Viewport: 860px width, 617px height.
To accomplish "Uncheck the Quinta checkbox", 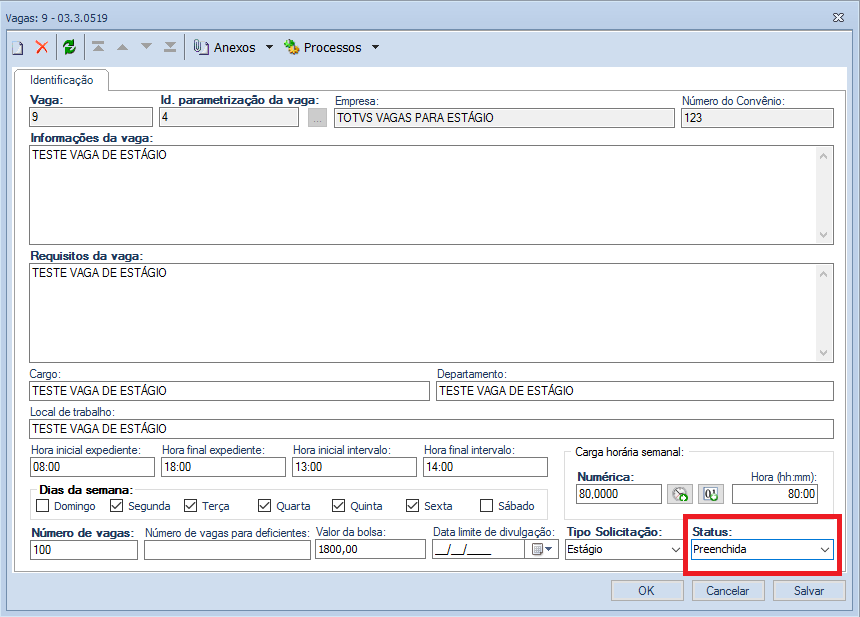I will pyautogui.click(x=338, y=505).
